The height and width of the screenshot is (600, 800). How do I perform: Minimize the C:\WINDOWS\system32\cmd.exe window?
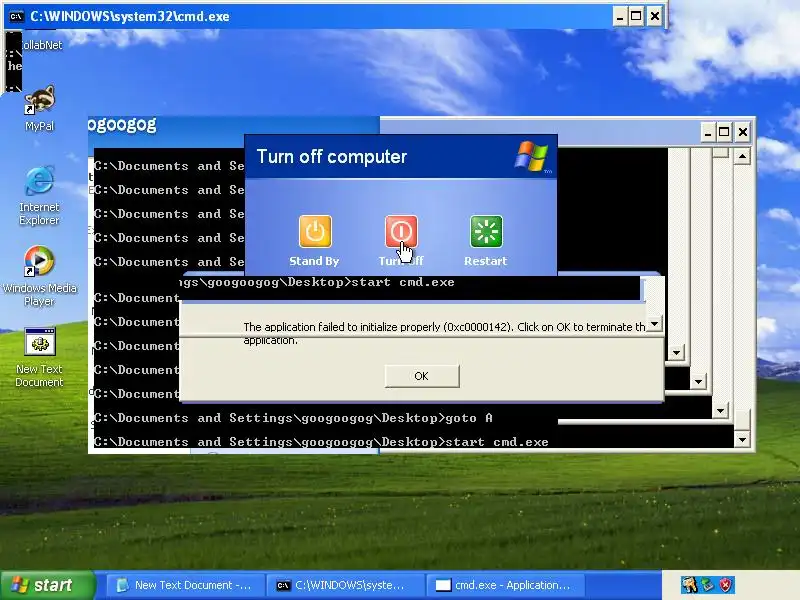(619, 16)
